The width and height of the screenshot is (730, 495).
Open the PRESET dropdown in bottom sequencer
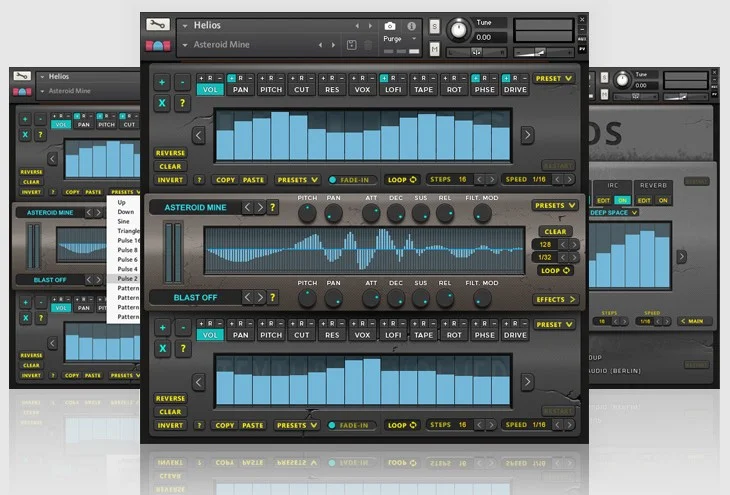554,325
